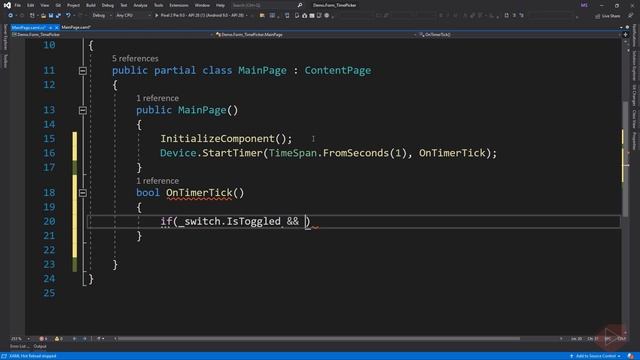Click the Undo arrow icon
This screenshot has width=640, height=360.
[68, 16]
